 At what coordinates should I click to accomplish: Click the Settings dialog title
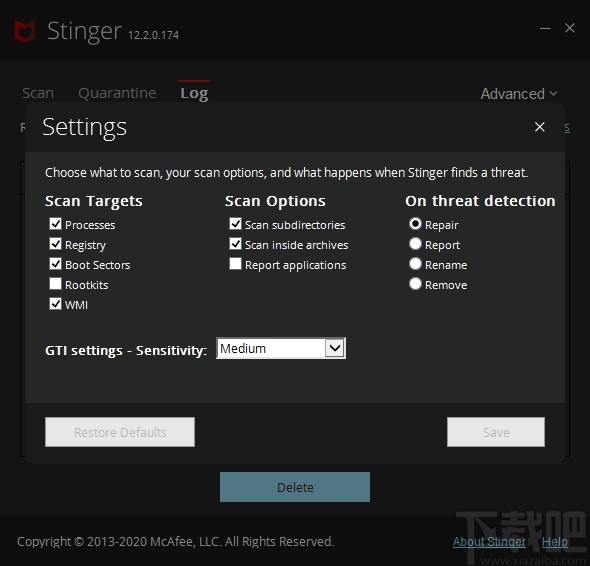[x=85, y=127]
